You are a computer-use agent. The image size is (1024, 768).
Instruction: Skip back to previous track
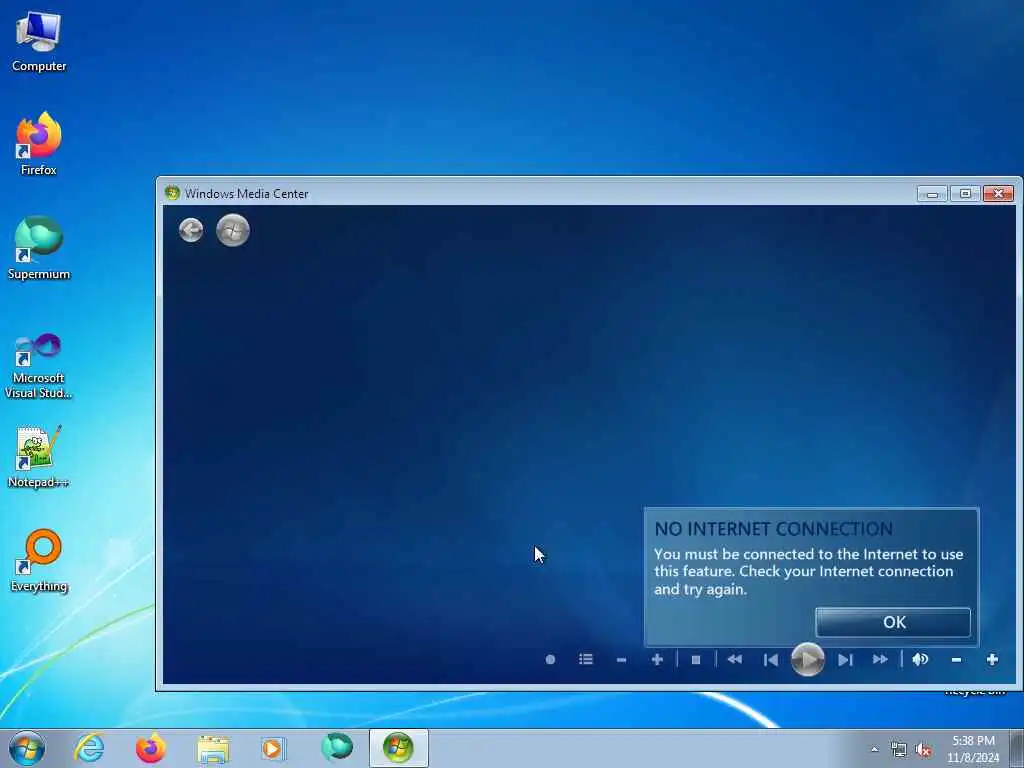point(771,660)
